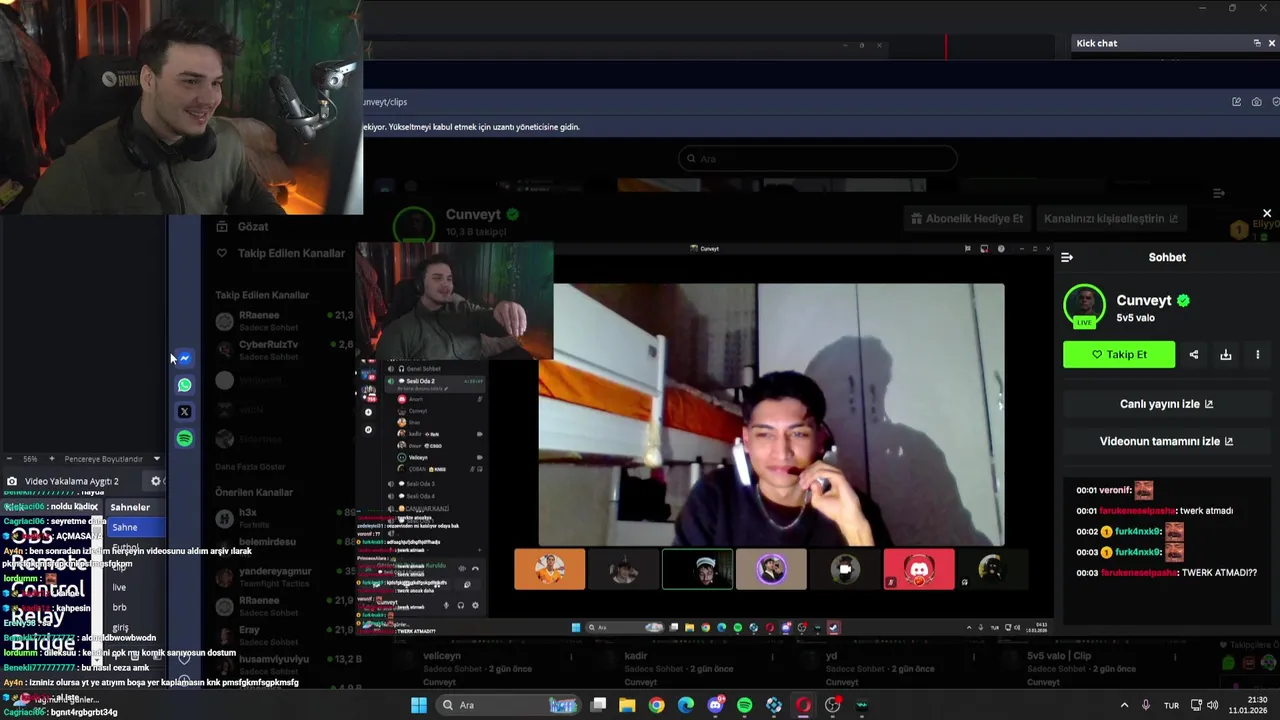Launch Microsoft Edge from the taskbar

(686, 705)
